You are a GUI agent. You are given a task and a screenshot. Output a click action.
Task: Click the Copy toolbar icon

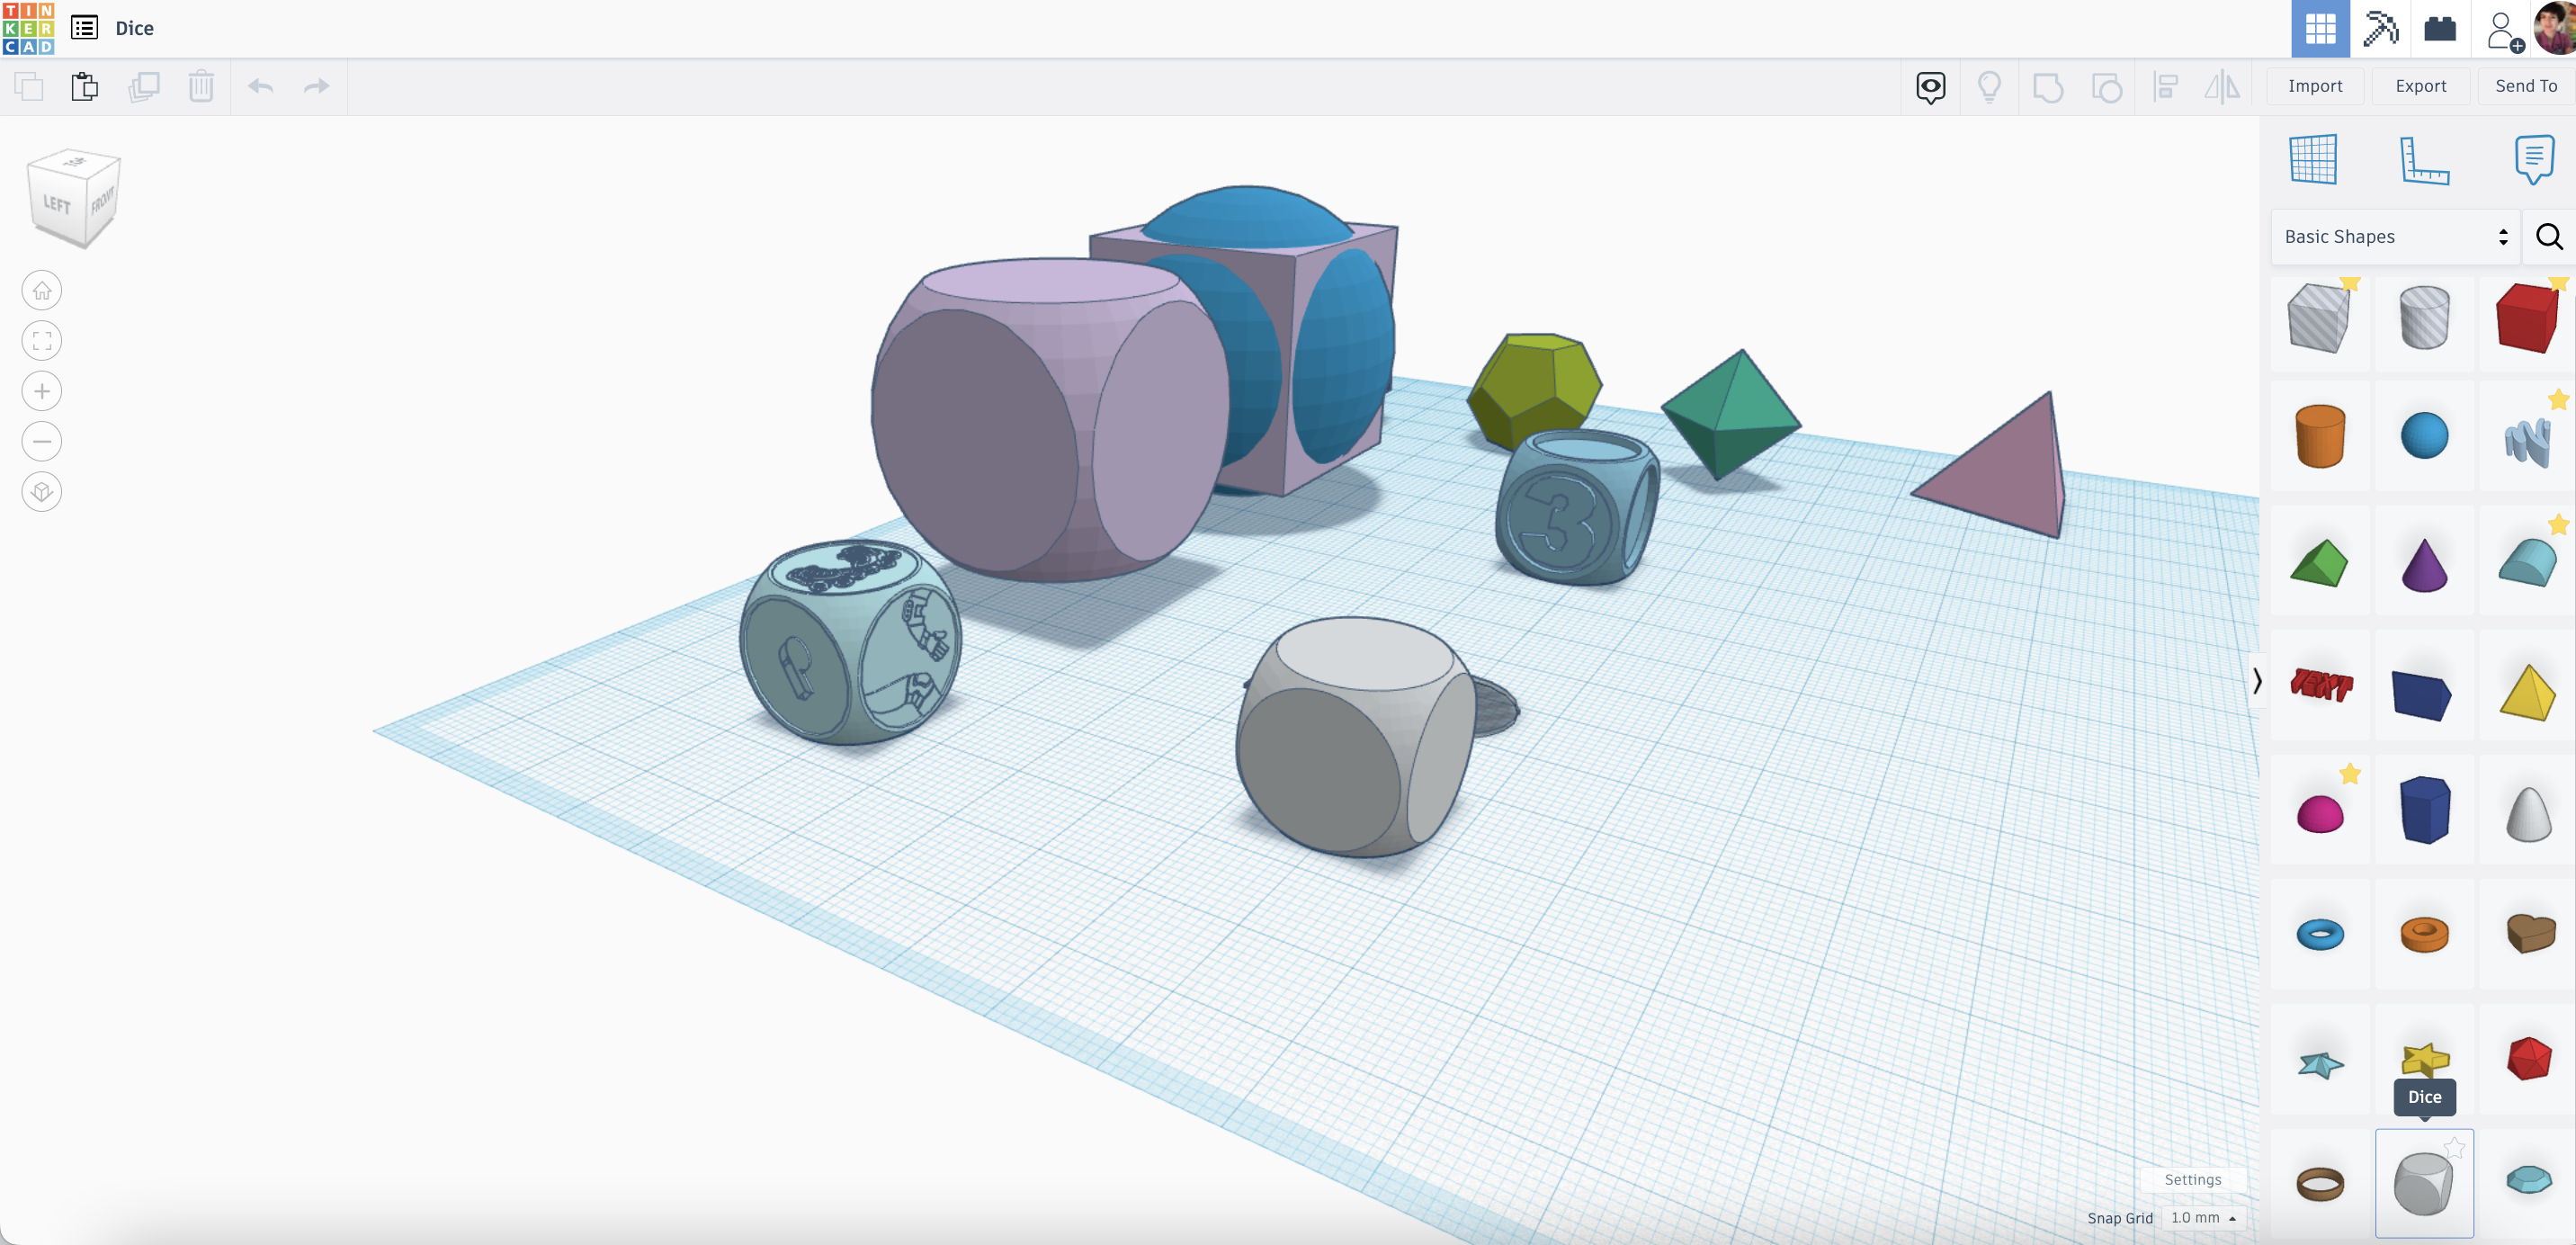[29, 86]
